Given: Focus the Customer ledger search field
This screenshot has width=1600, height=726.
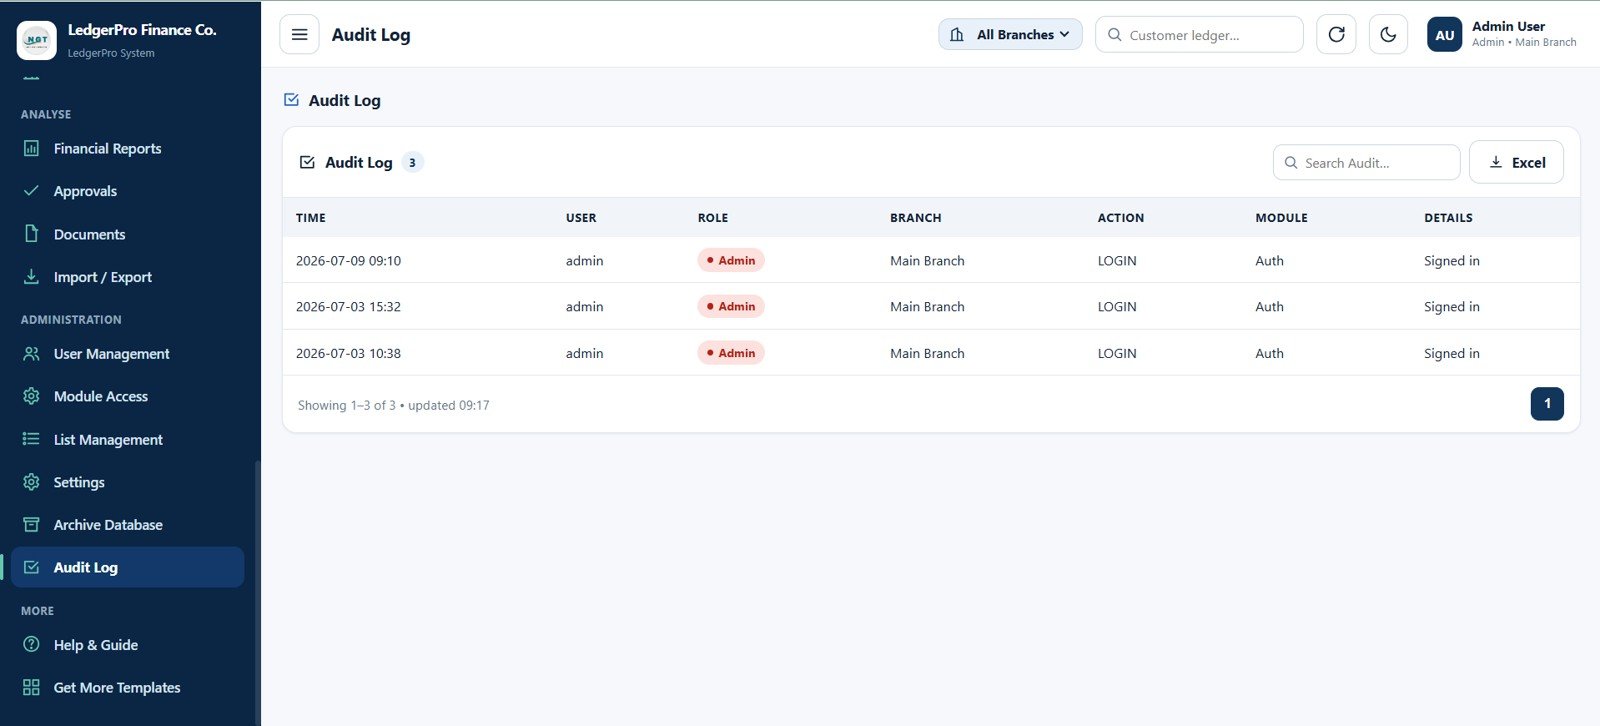Looking at the screenshot, I should 1199,34.
